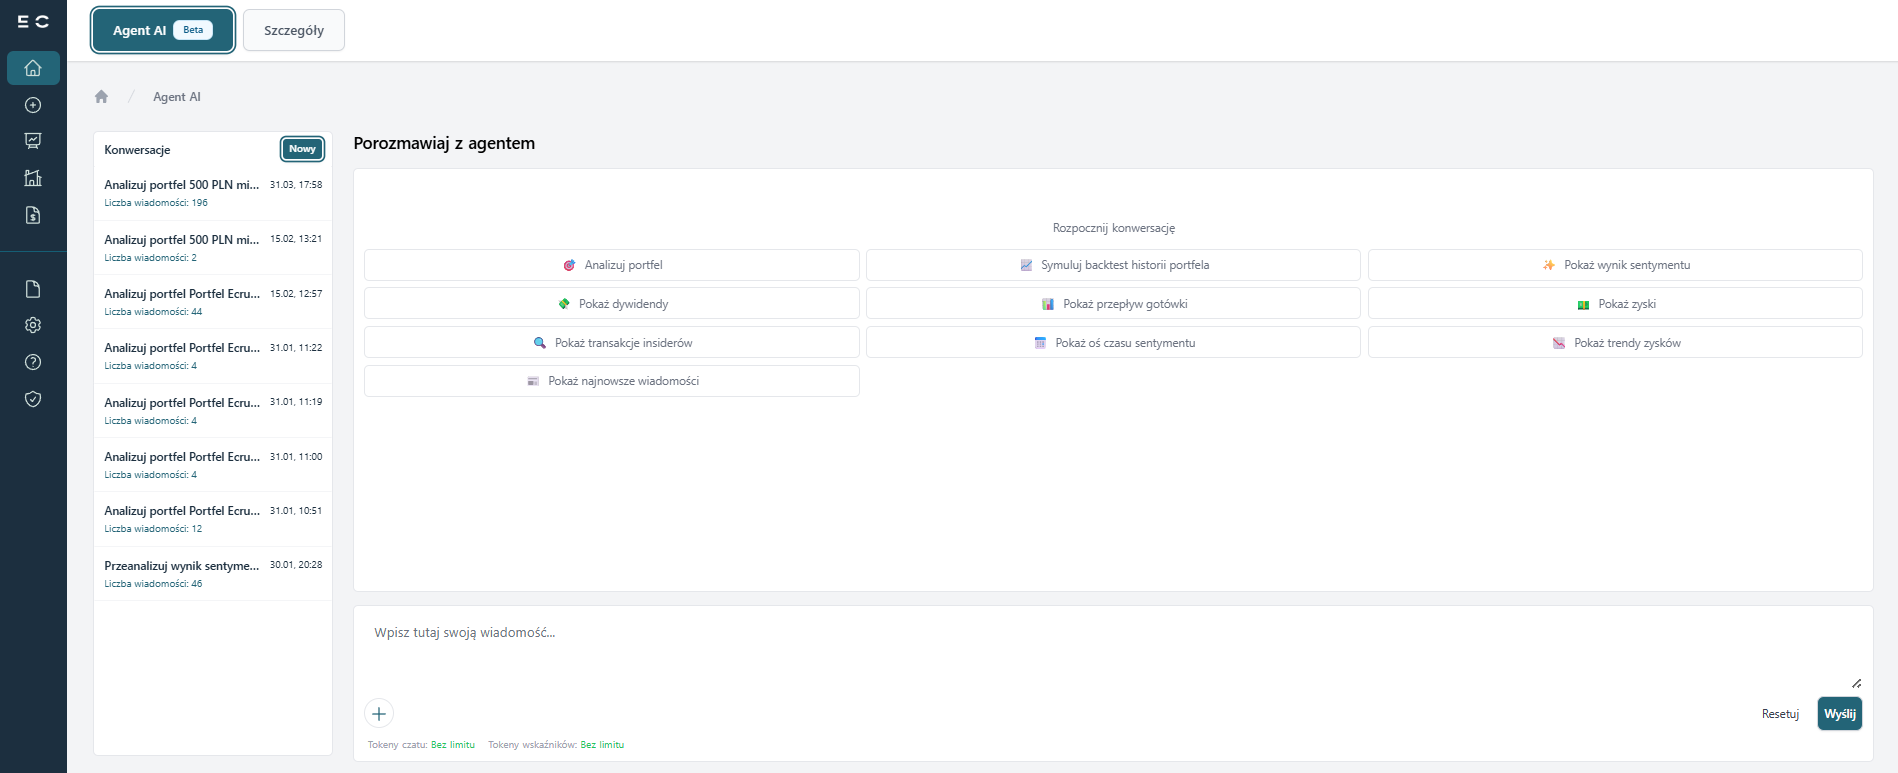Click the Rozpocznij konwersację label
This screenshot has width=1898, height=773.
(1113, 228)
